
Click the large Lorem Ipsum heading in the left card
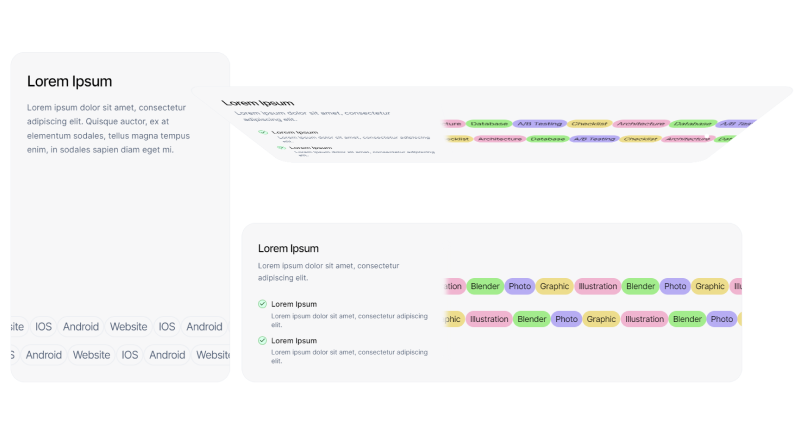(69, 81)
